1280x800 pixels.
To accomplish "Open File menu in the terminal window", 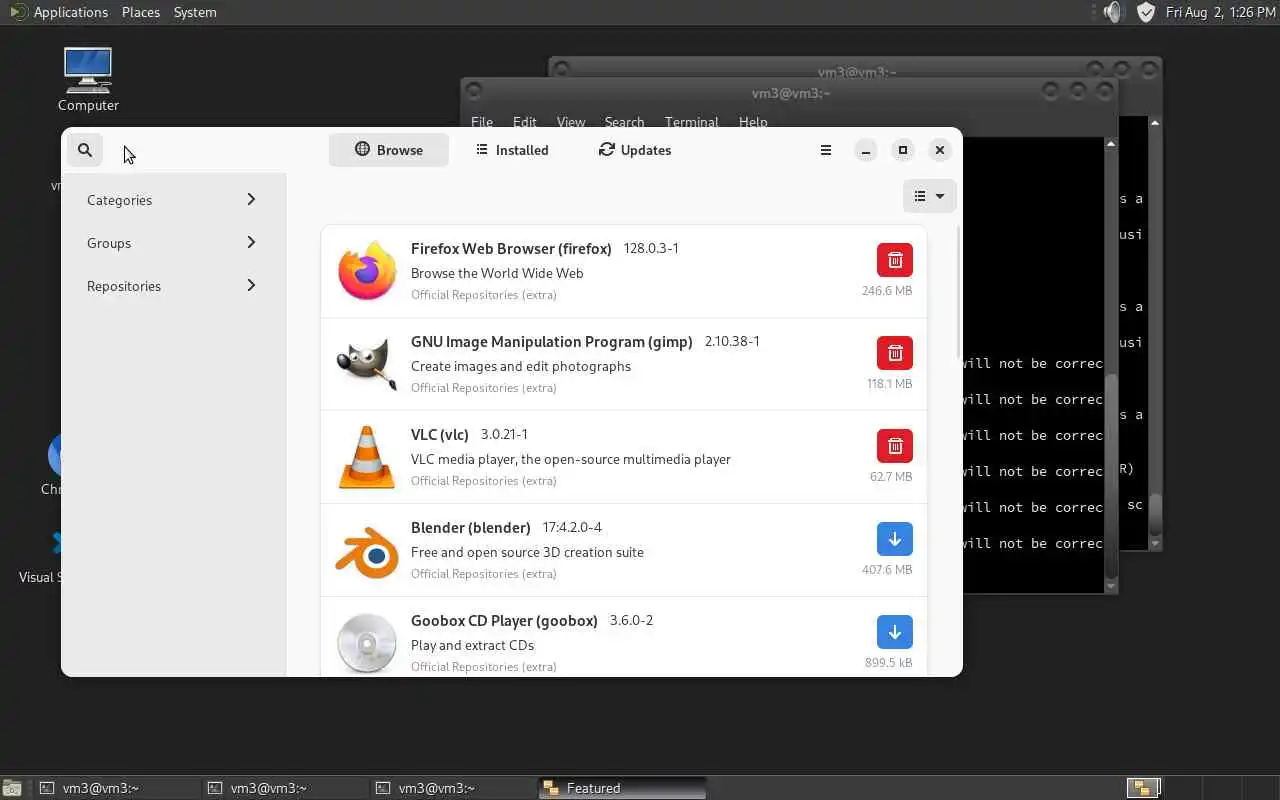I will coord(482,122).
